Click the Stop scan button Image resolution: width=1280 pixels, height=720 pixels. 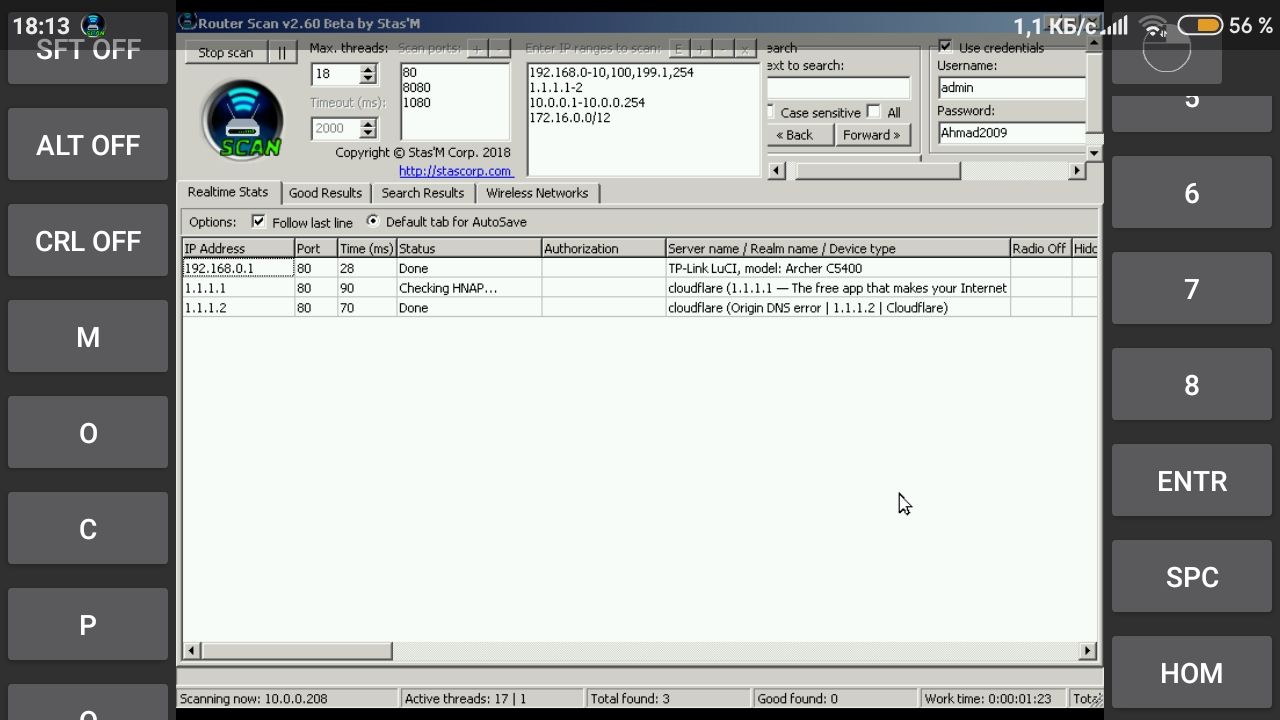225,53
